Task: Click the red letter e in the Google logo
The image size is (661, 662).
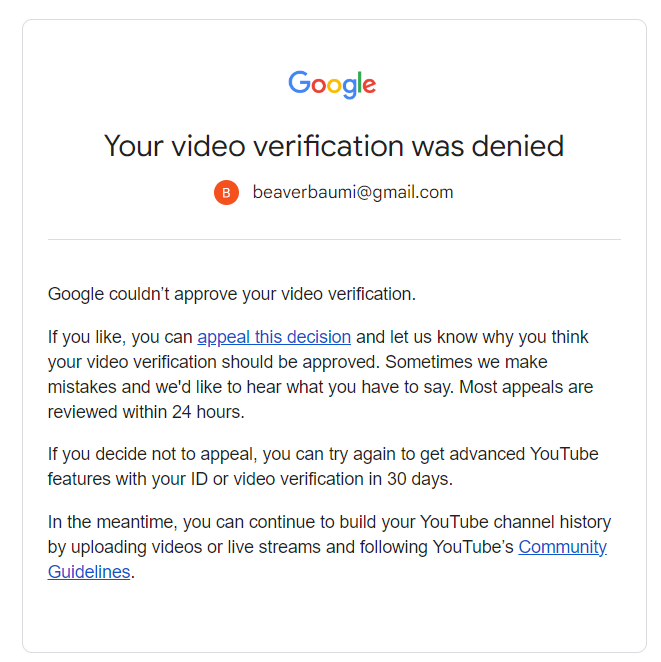Action: point(369,86)
